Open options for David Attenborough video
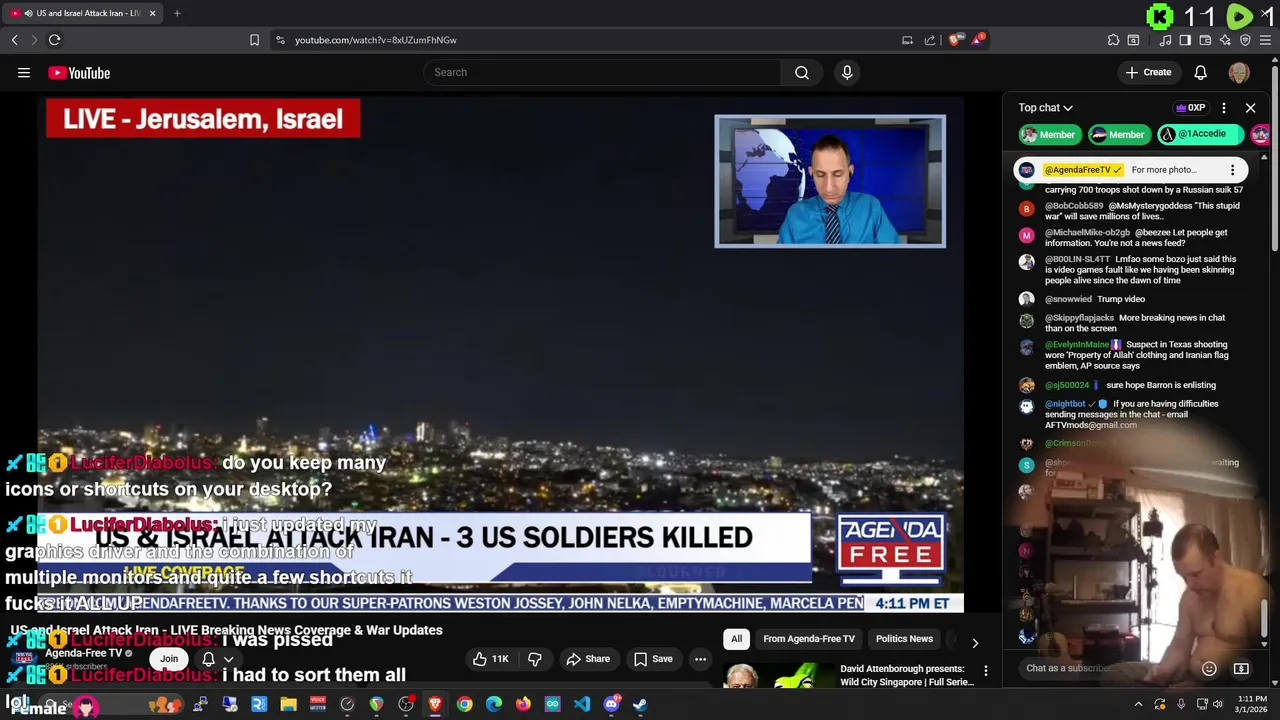This screenshot has height=720, width=1280. tap(985, 671)
